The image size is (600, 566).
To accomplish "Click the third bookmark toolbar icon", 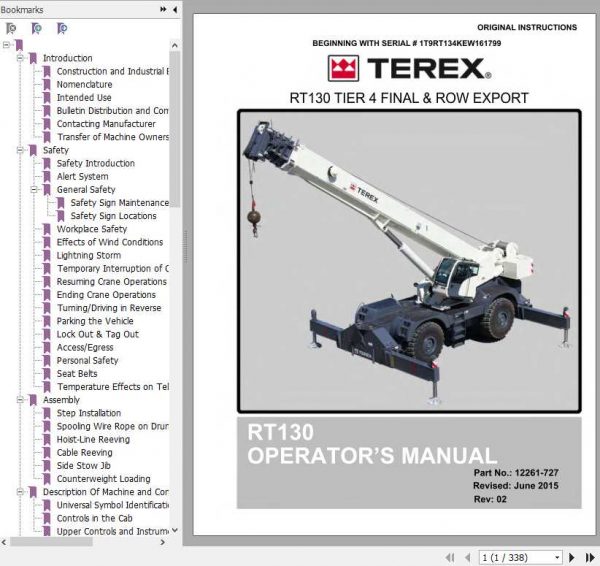I will click(x=62, y=28).
